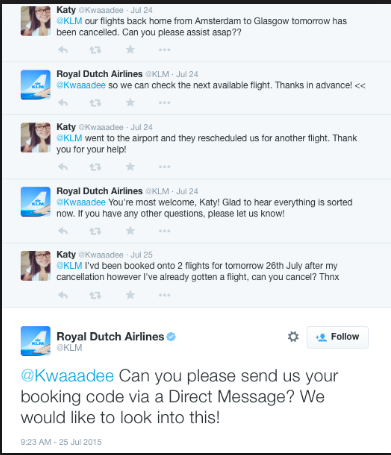The image size is (391, 455).
Task: Open the Royal Dutch Airlines name in the main tweet
Action: pyautogui.click(x=110, y=337)
